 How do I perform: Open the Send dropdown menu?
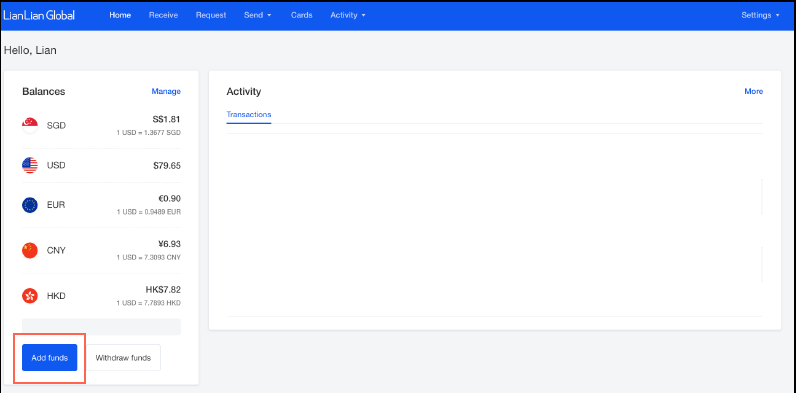pyautogui.click(x=257, y=15)
